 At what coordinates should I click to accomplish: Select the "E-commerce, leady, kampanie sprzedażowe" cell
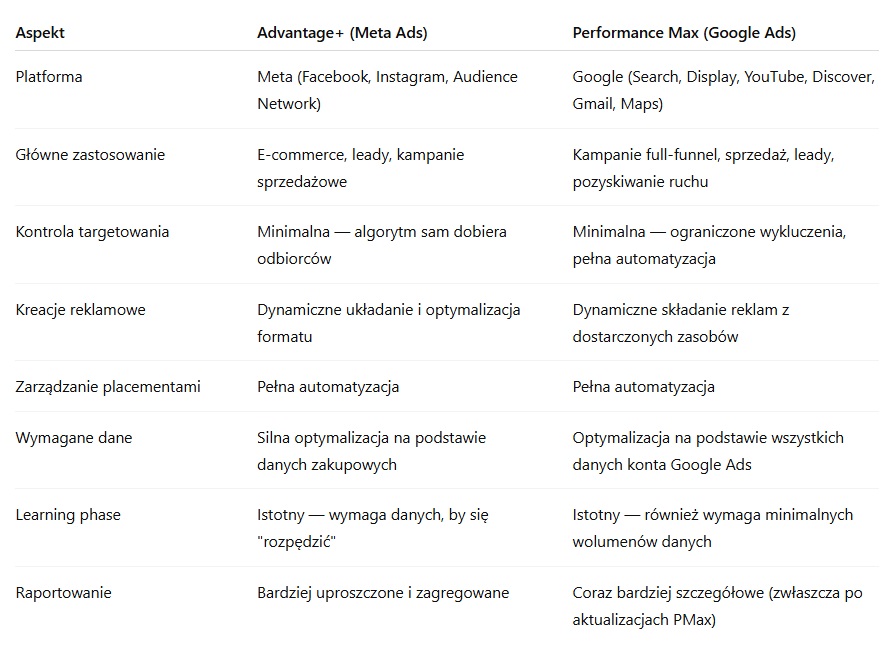pos(360,168)
